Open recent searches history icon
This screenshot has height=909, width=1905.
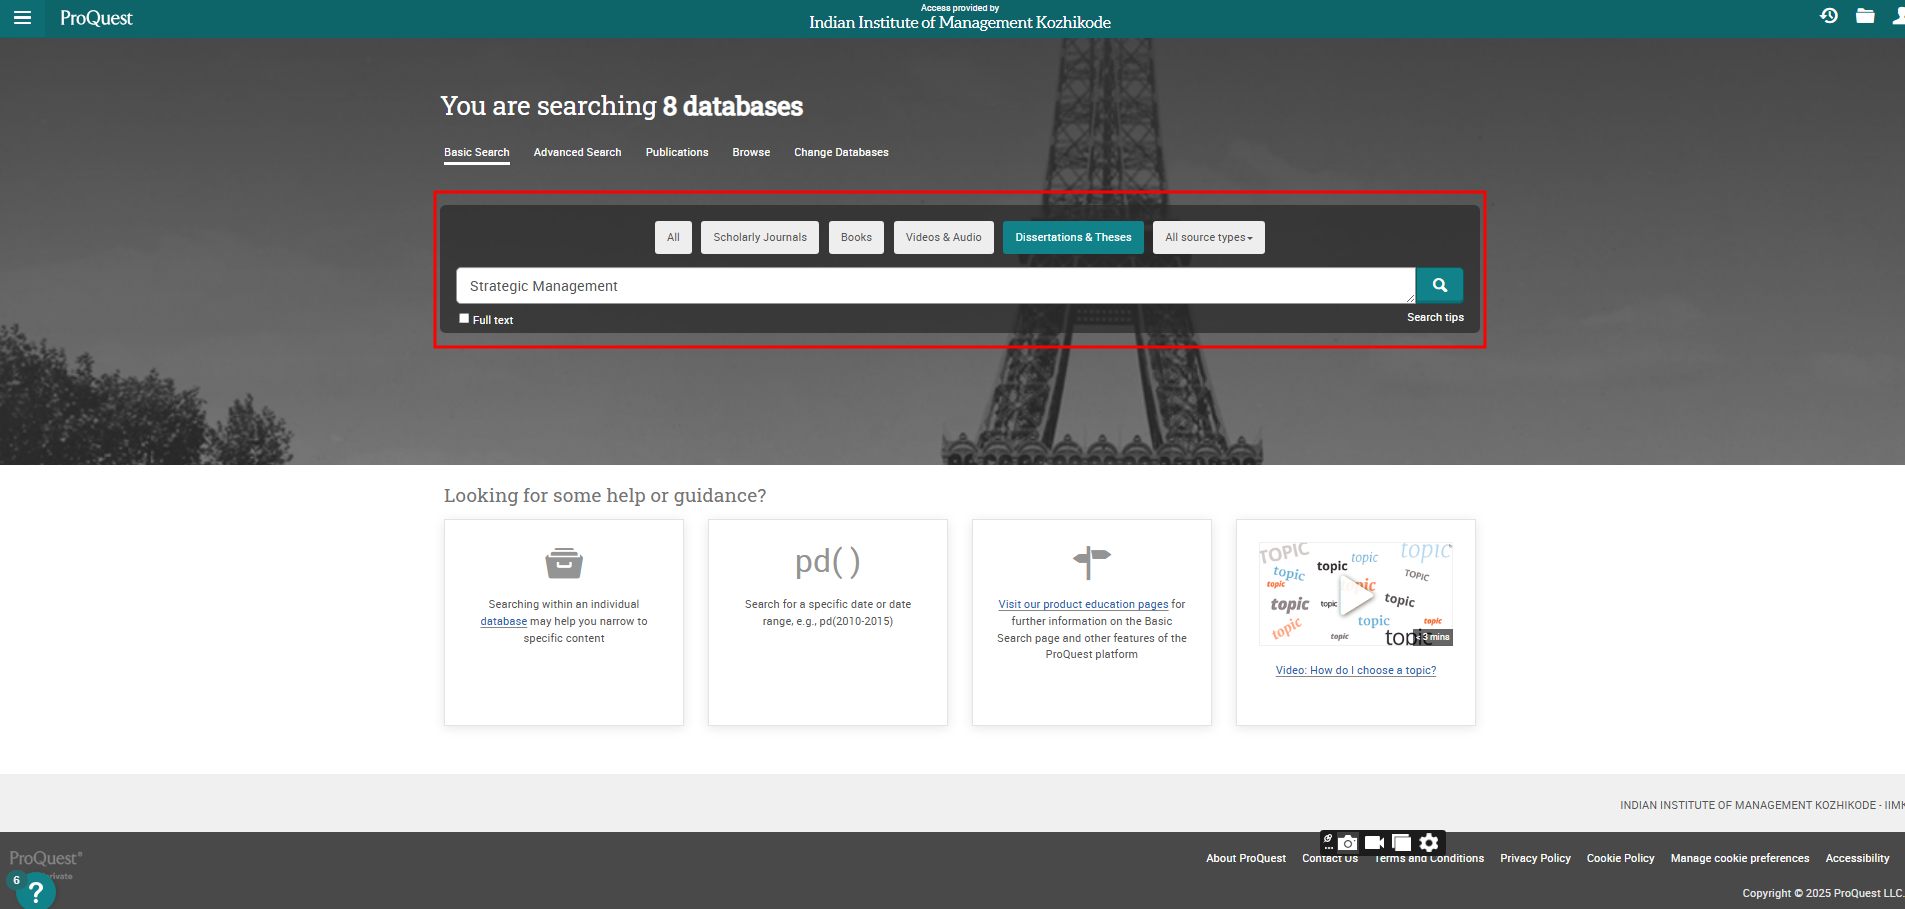[x=1829, y=16]
